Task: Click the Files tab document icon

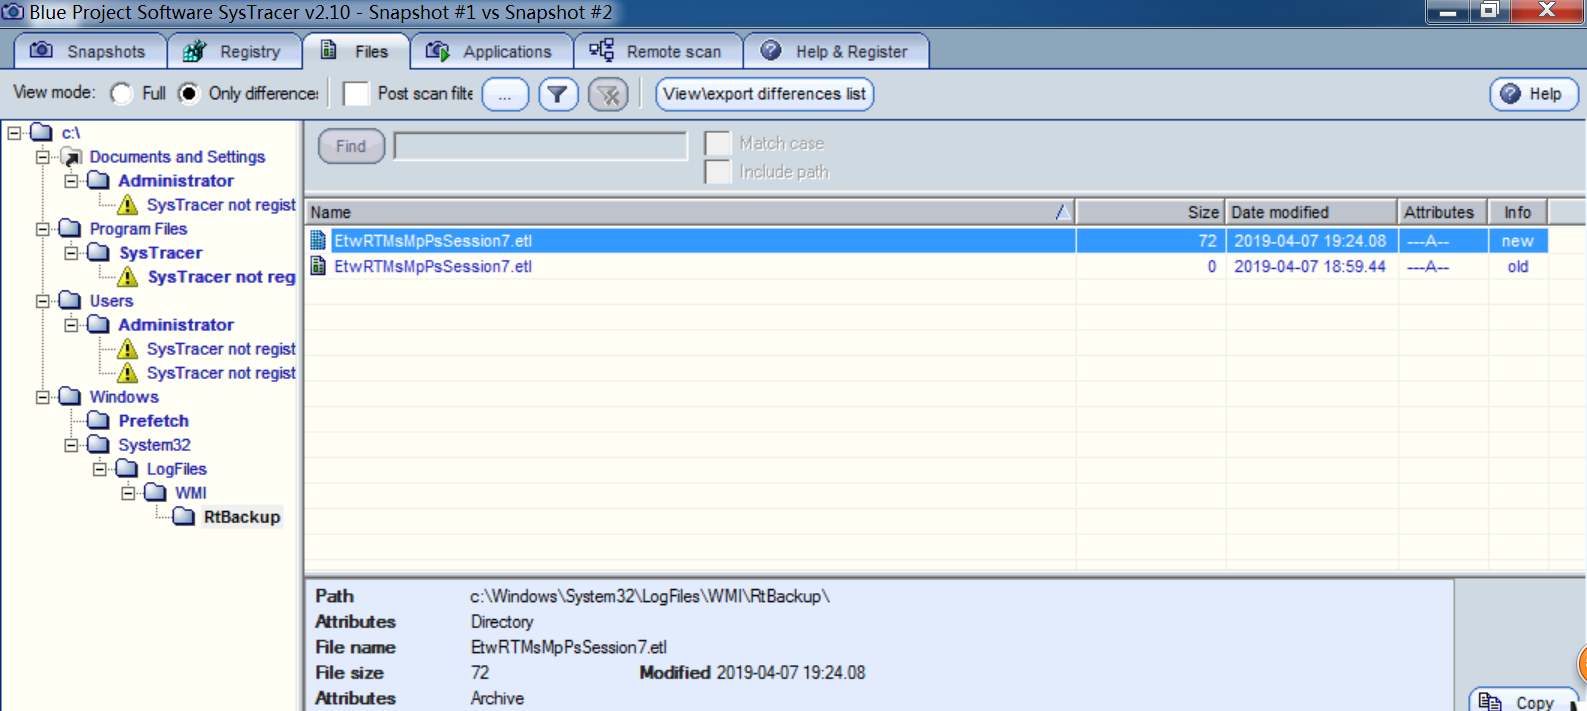Action: [x=328, y=50]
